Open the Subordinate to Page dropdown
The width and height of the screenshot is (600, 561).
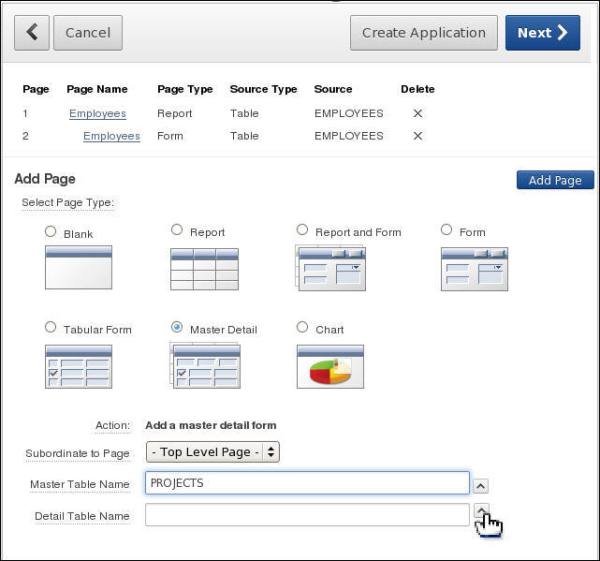point(213,452)
